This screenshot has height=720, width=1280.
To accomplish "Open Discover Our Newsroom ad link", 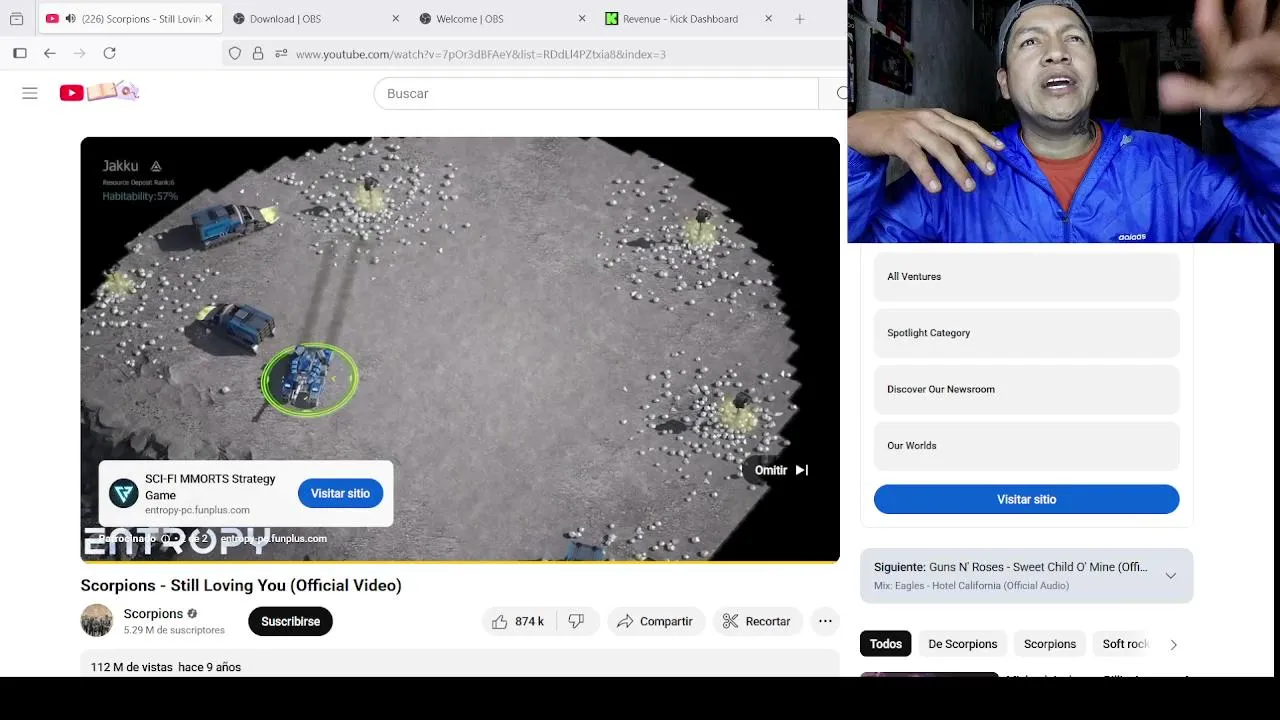I will click(x=1026, y=389).
